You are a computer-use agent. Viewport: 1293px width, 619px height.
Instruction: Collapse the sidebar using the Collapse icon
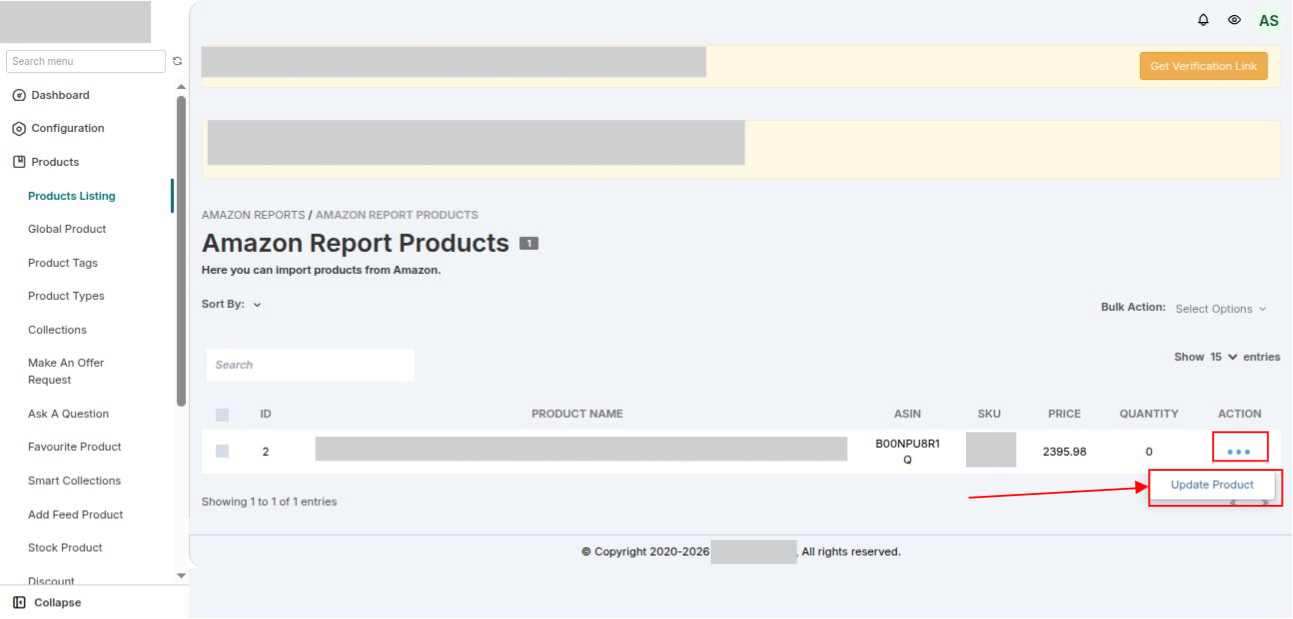19,603
